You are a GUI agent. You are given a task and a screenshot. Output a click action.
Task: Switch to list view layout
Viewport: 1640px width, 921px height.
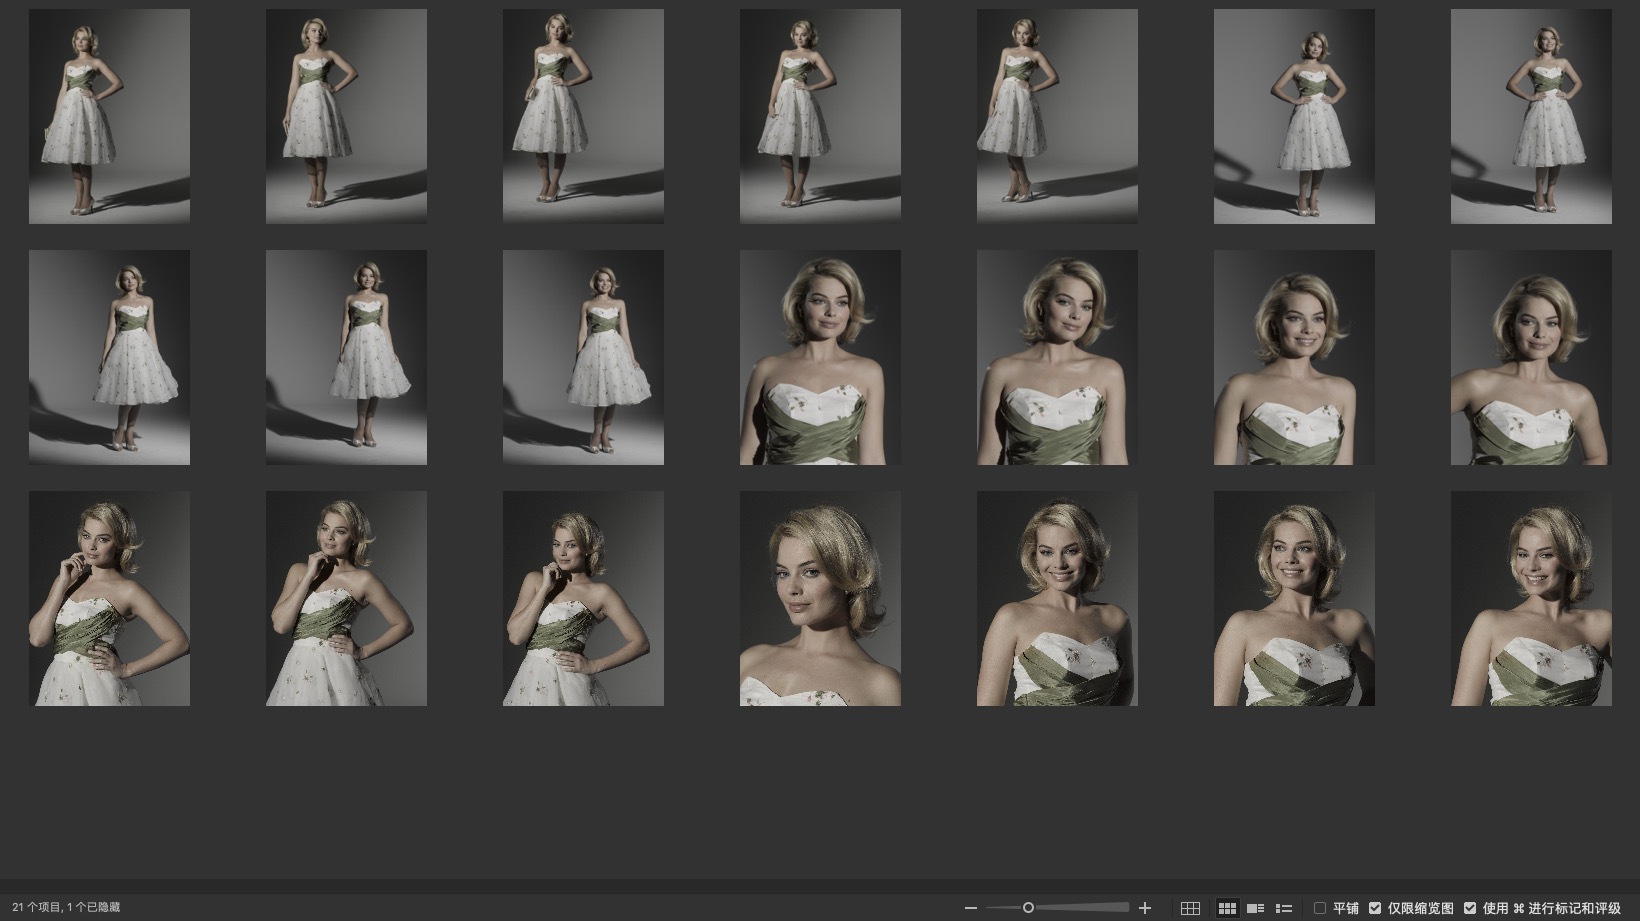tap(1284, 908)
